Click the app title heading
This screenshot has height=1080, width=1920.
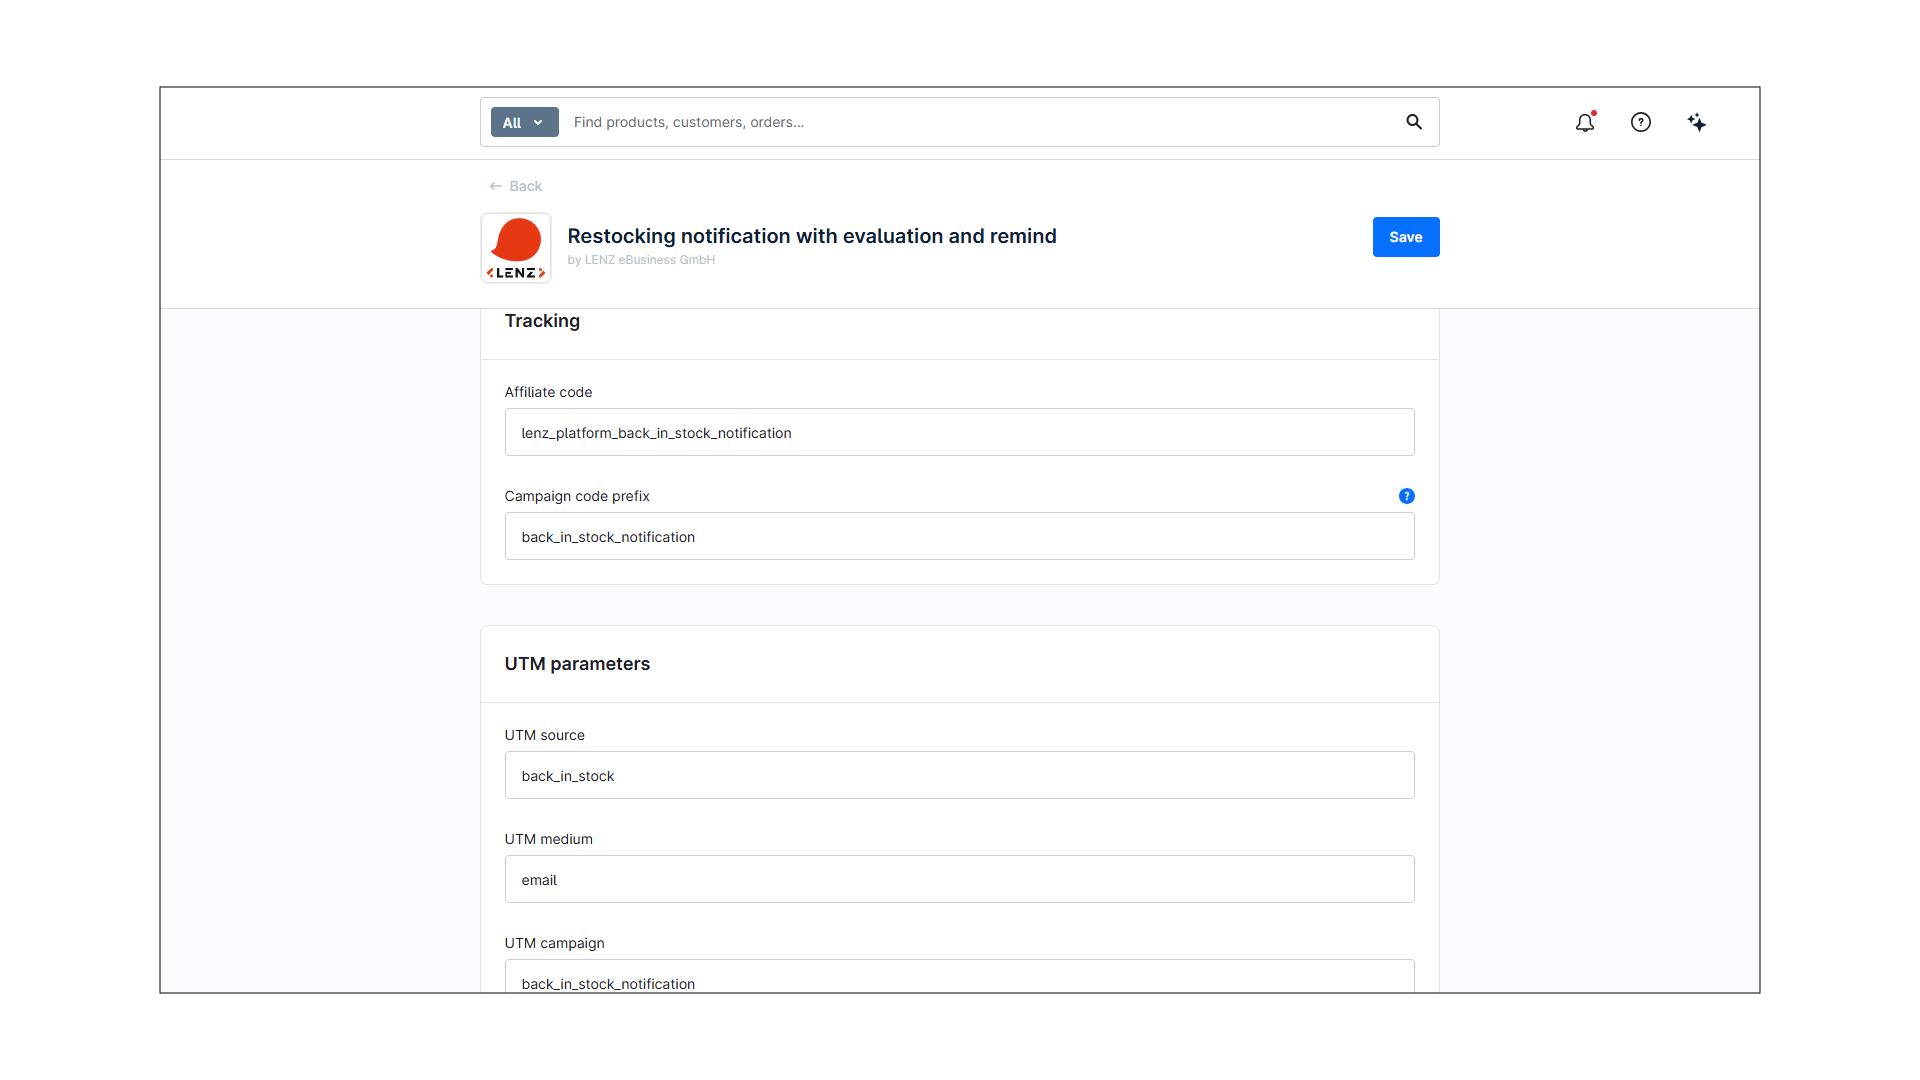(811, 236)
